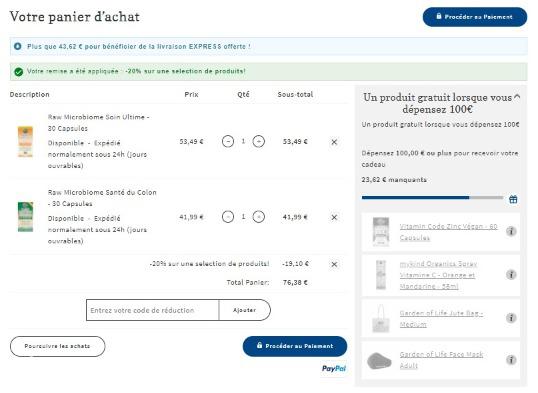The image size is (538, 393).
Task: Click the free gift progress bar
Action: pos(432,198)
